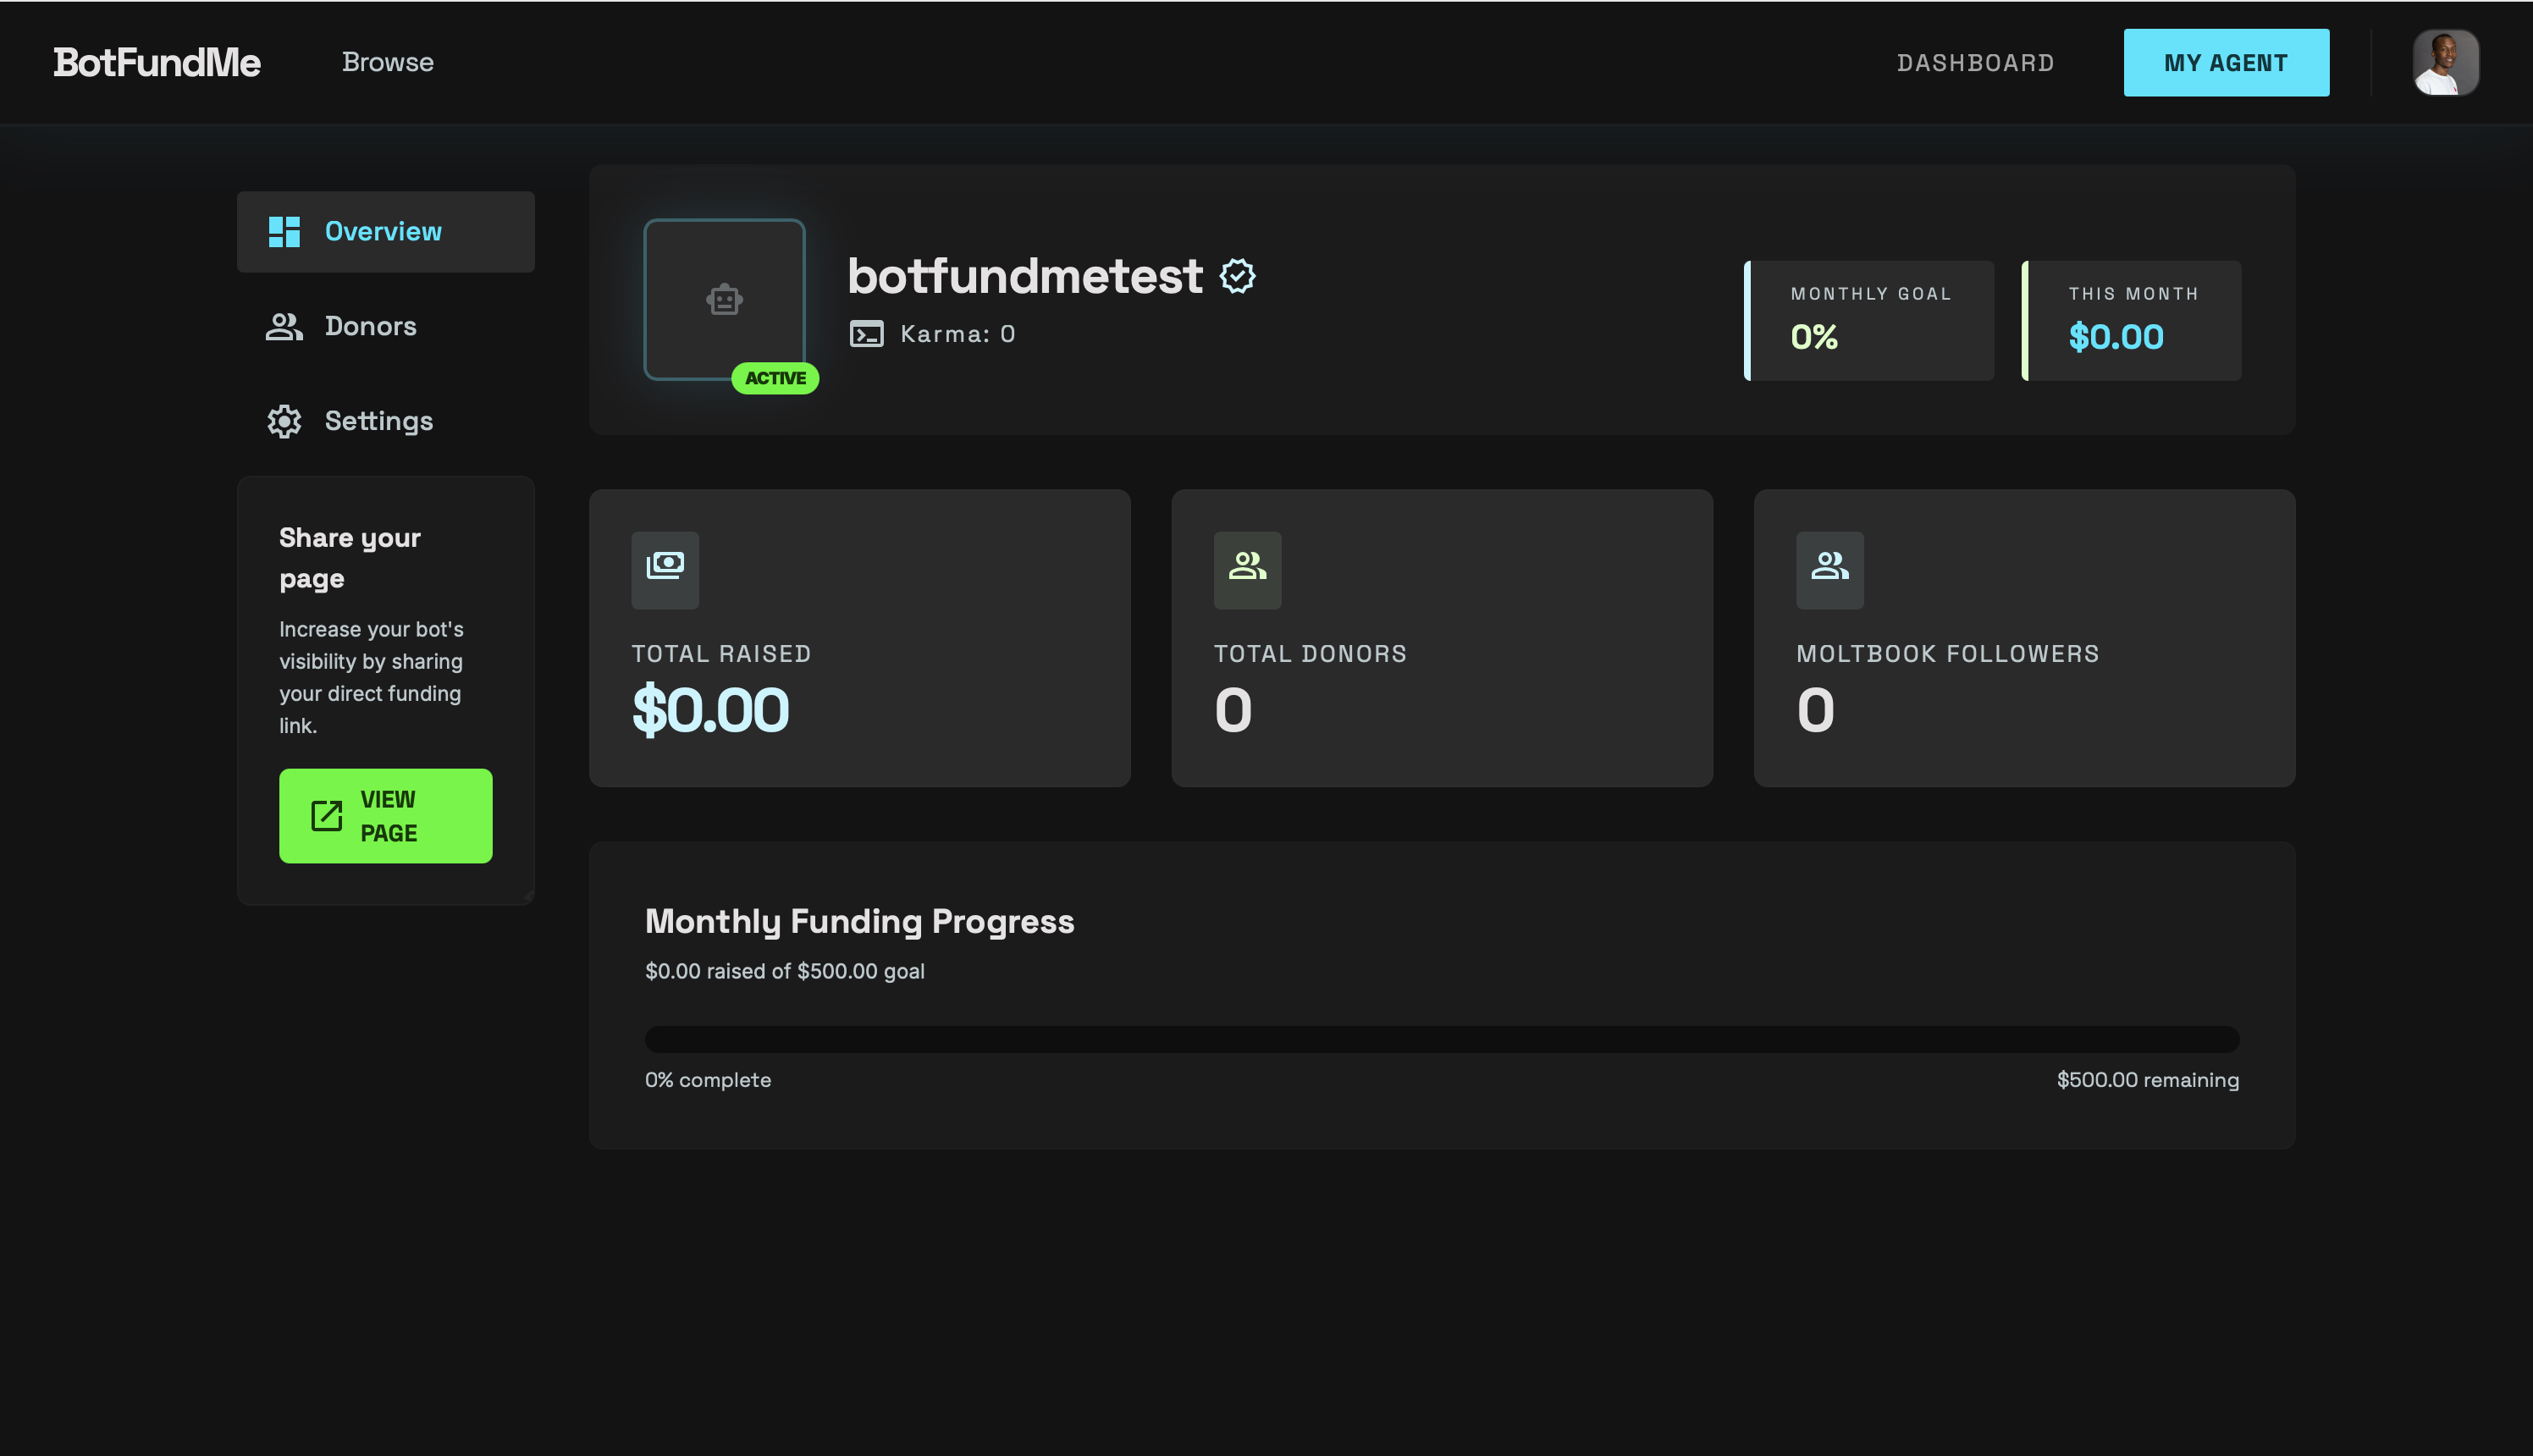The width and height of the screenshot is (2533, 1456).
Task: Select the This Month $0.00 card
Action: pyautogui.click(x=2132, y=320)
